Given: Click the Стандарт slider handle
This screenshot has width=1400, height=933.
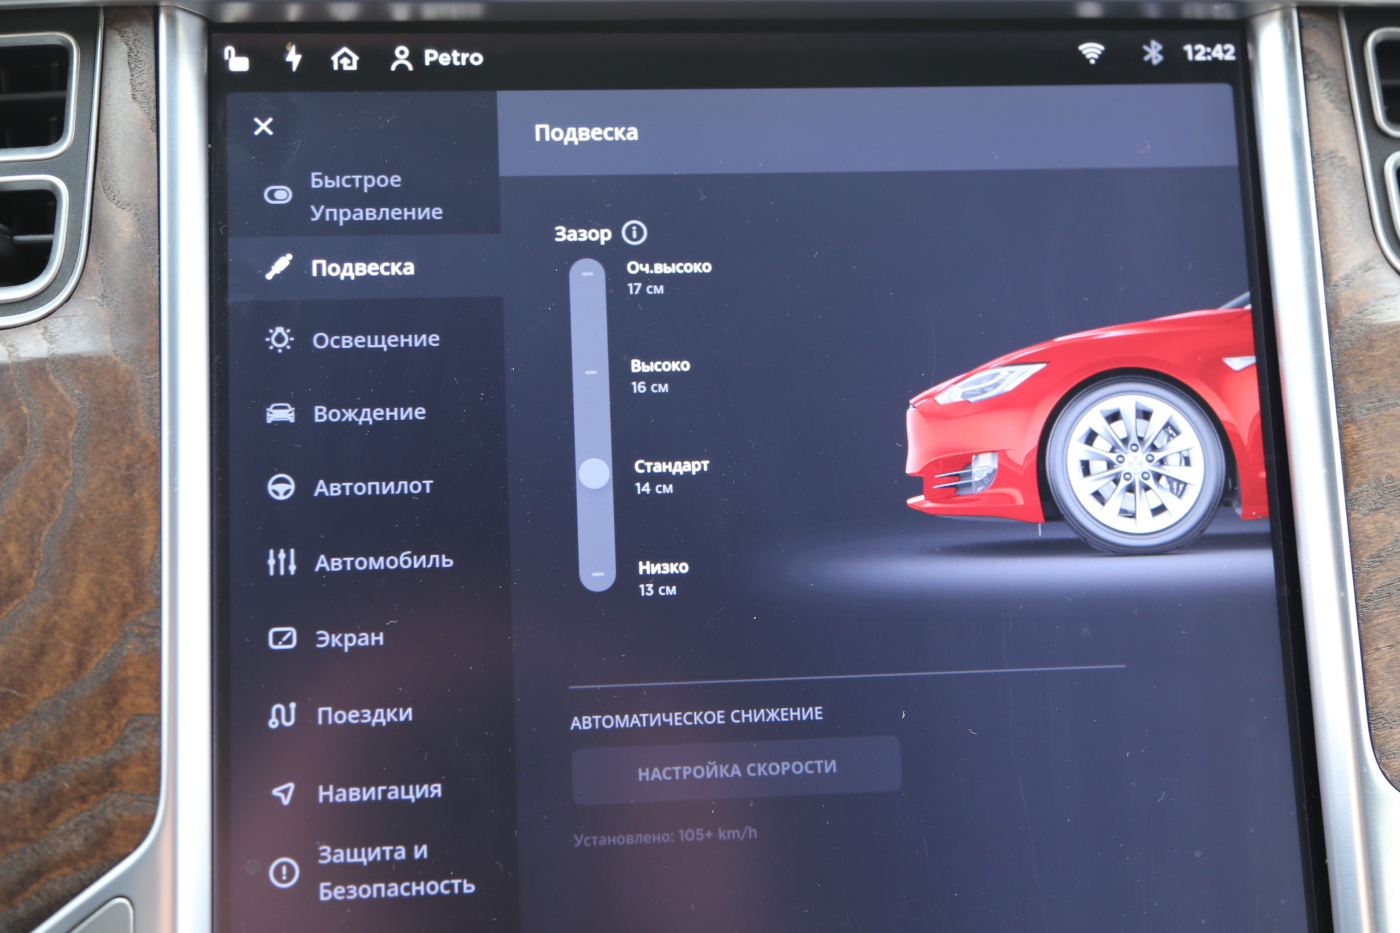Looking at the screenshot, I should pos(595,474).
